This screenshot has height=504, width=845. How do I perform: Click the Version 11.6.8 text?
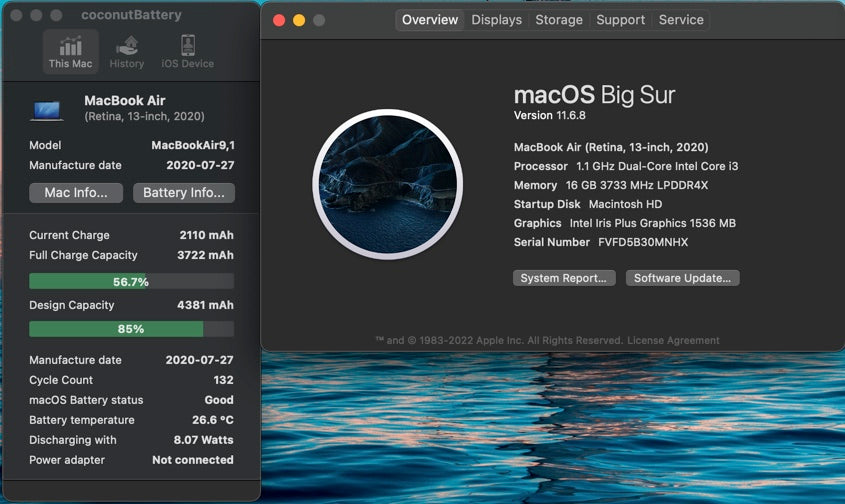[x=549, y=115]
